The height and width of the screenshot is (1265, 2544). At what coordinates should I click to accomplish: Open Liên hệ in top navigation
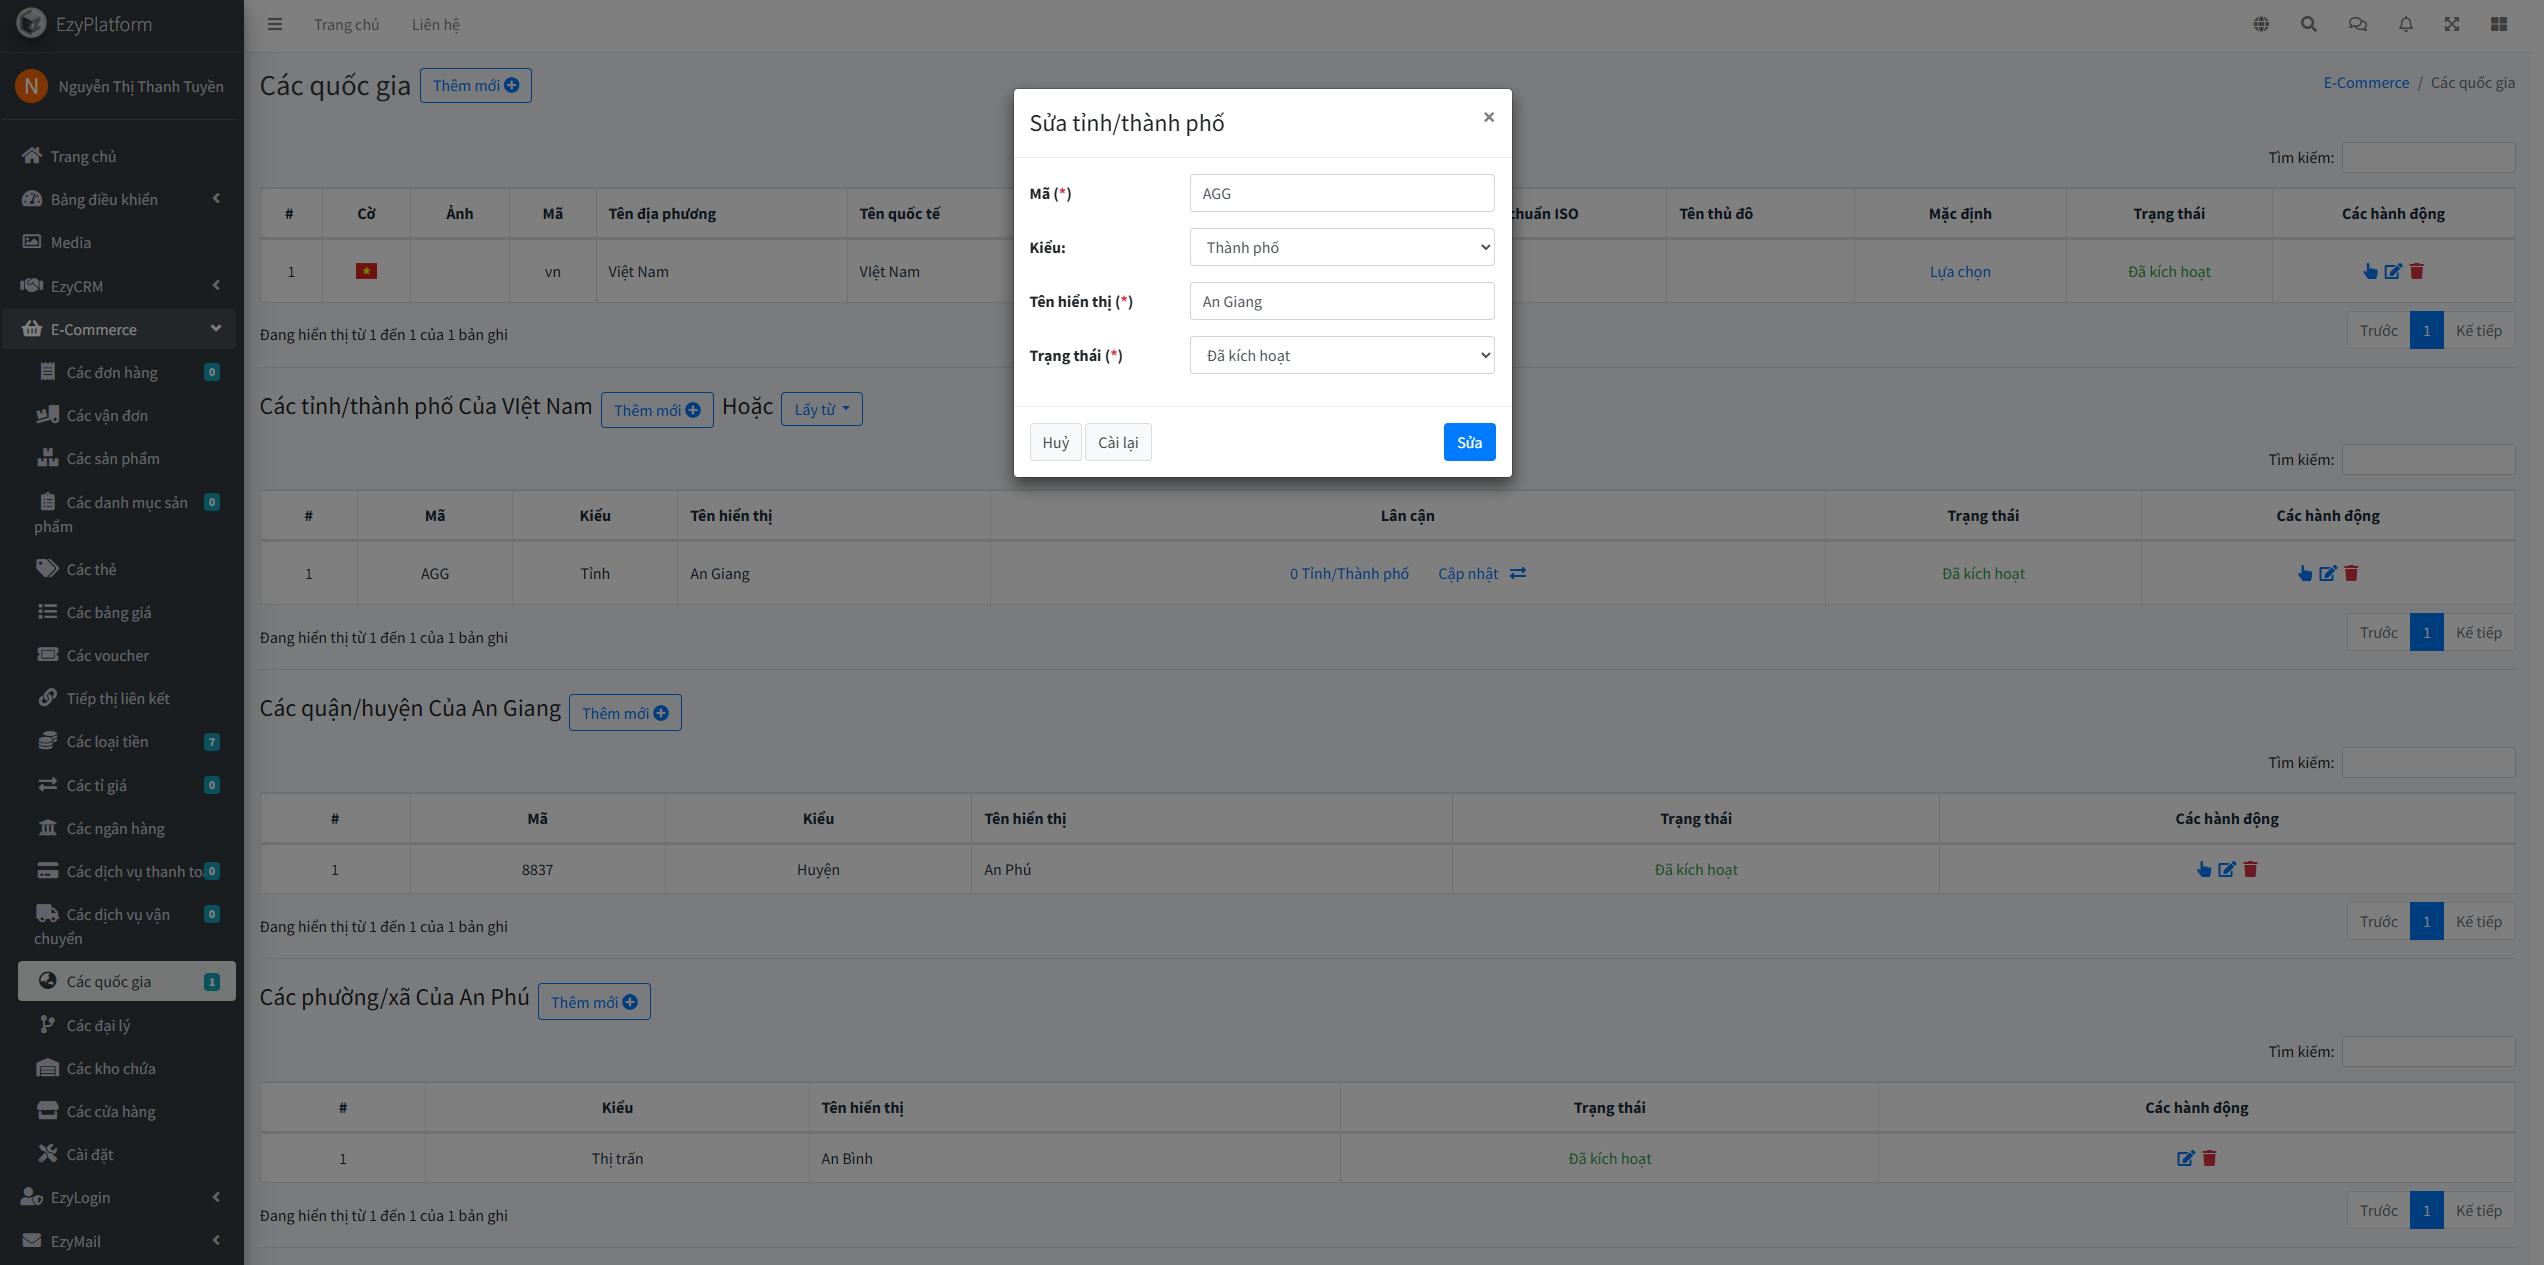point(435,24)
